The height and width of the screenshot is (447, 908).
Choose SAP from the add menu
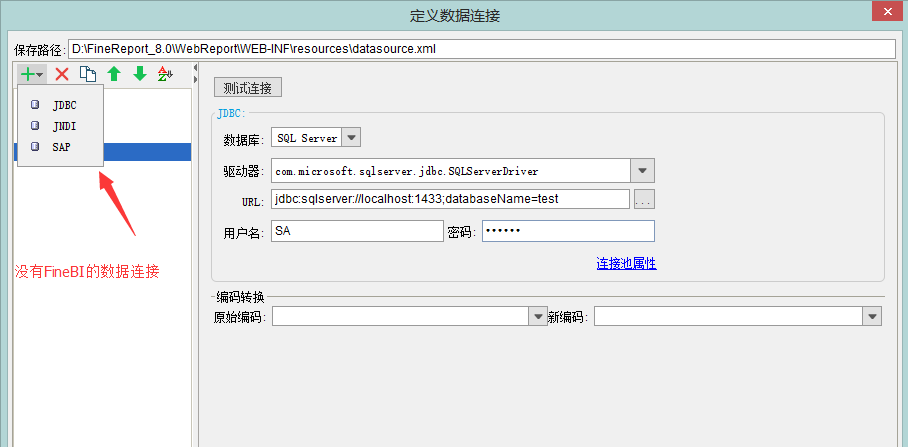click(61, 147)
